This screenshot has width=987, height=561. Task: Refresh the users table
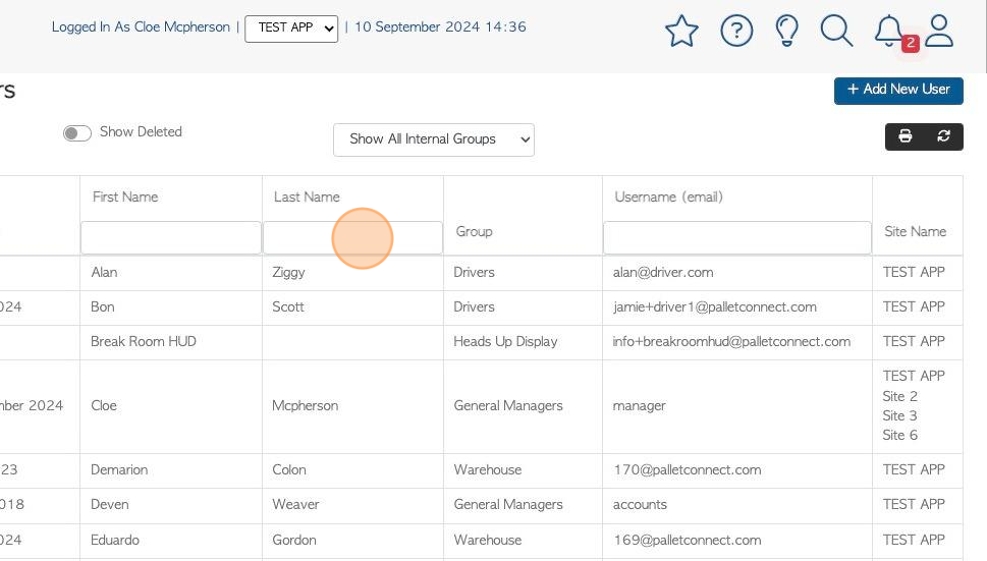943,136
